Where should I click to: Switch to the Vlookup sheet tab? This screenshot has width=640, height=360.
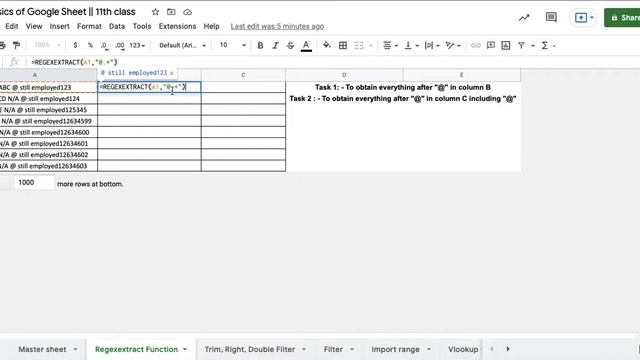point(463,349)
